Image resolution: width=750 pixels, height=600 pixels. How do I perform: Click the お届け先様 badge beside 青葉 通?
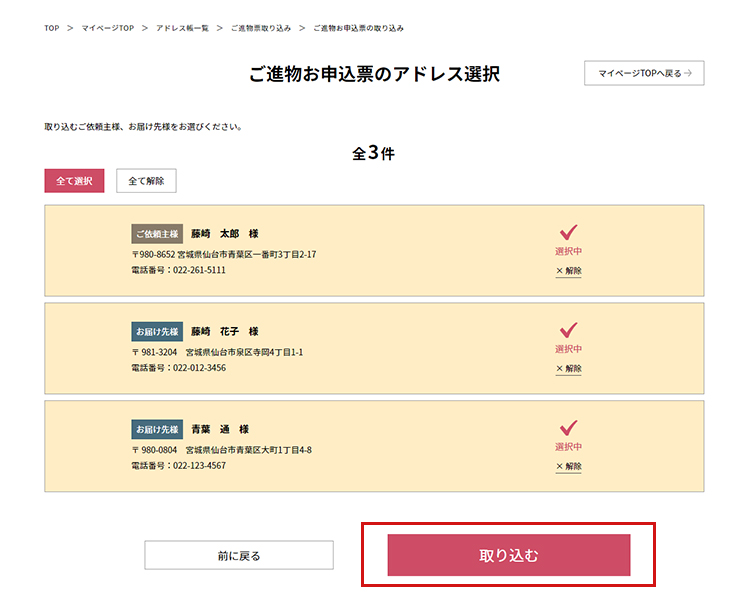pos(157,429)
